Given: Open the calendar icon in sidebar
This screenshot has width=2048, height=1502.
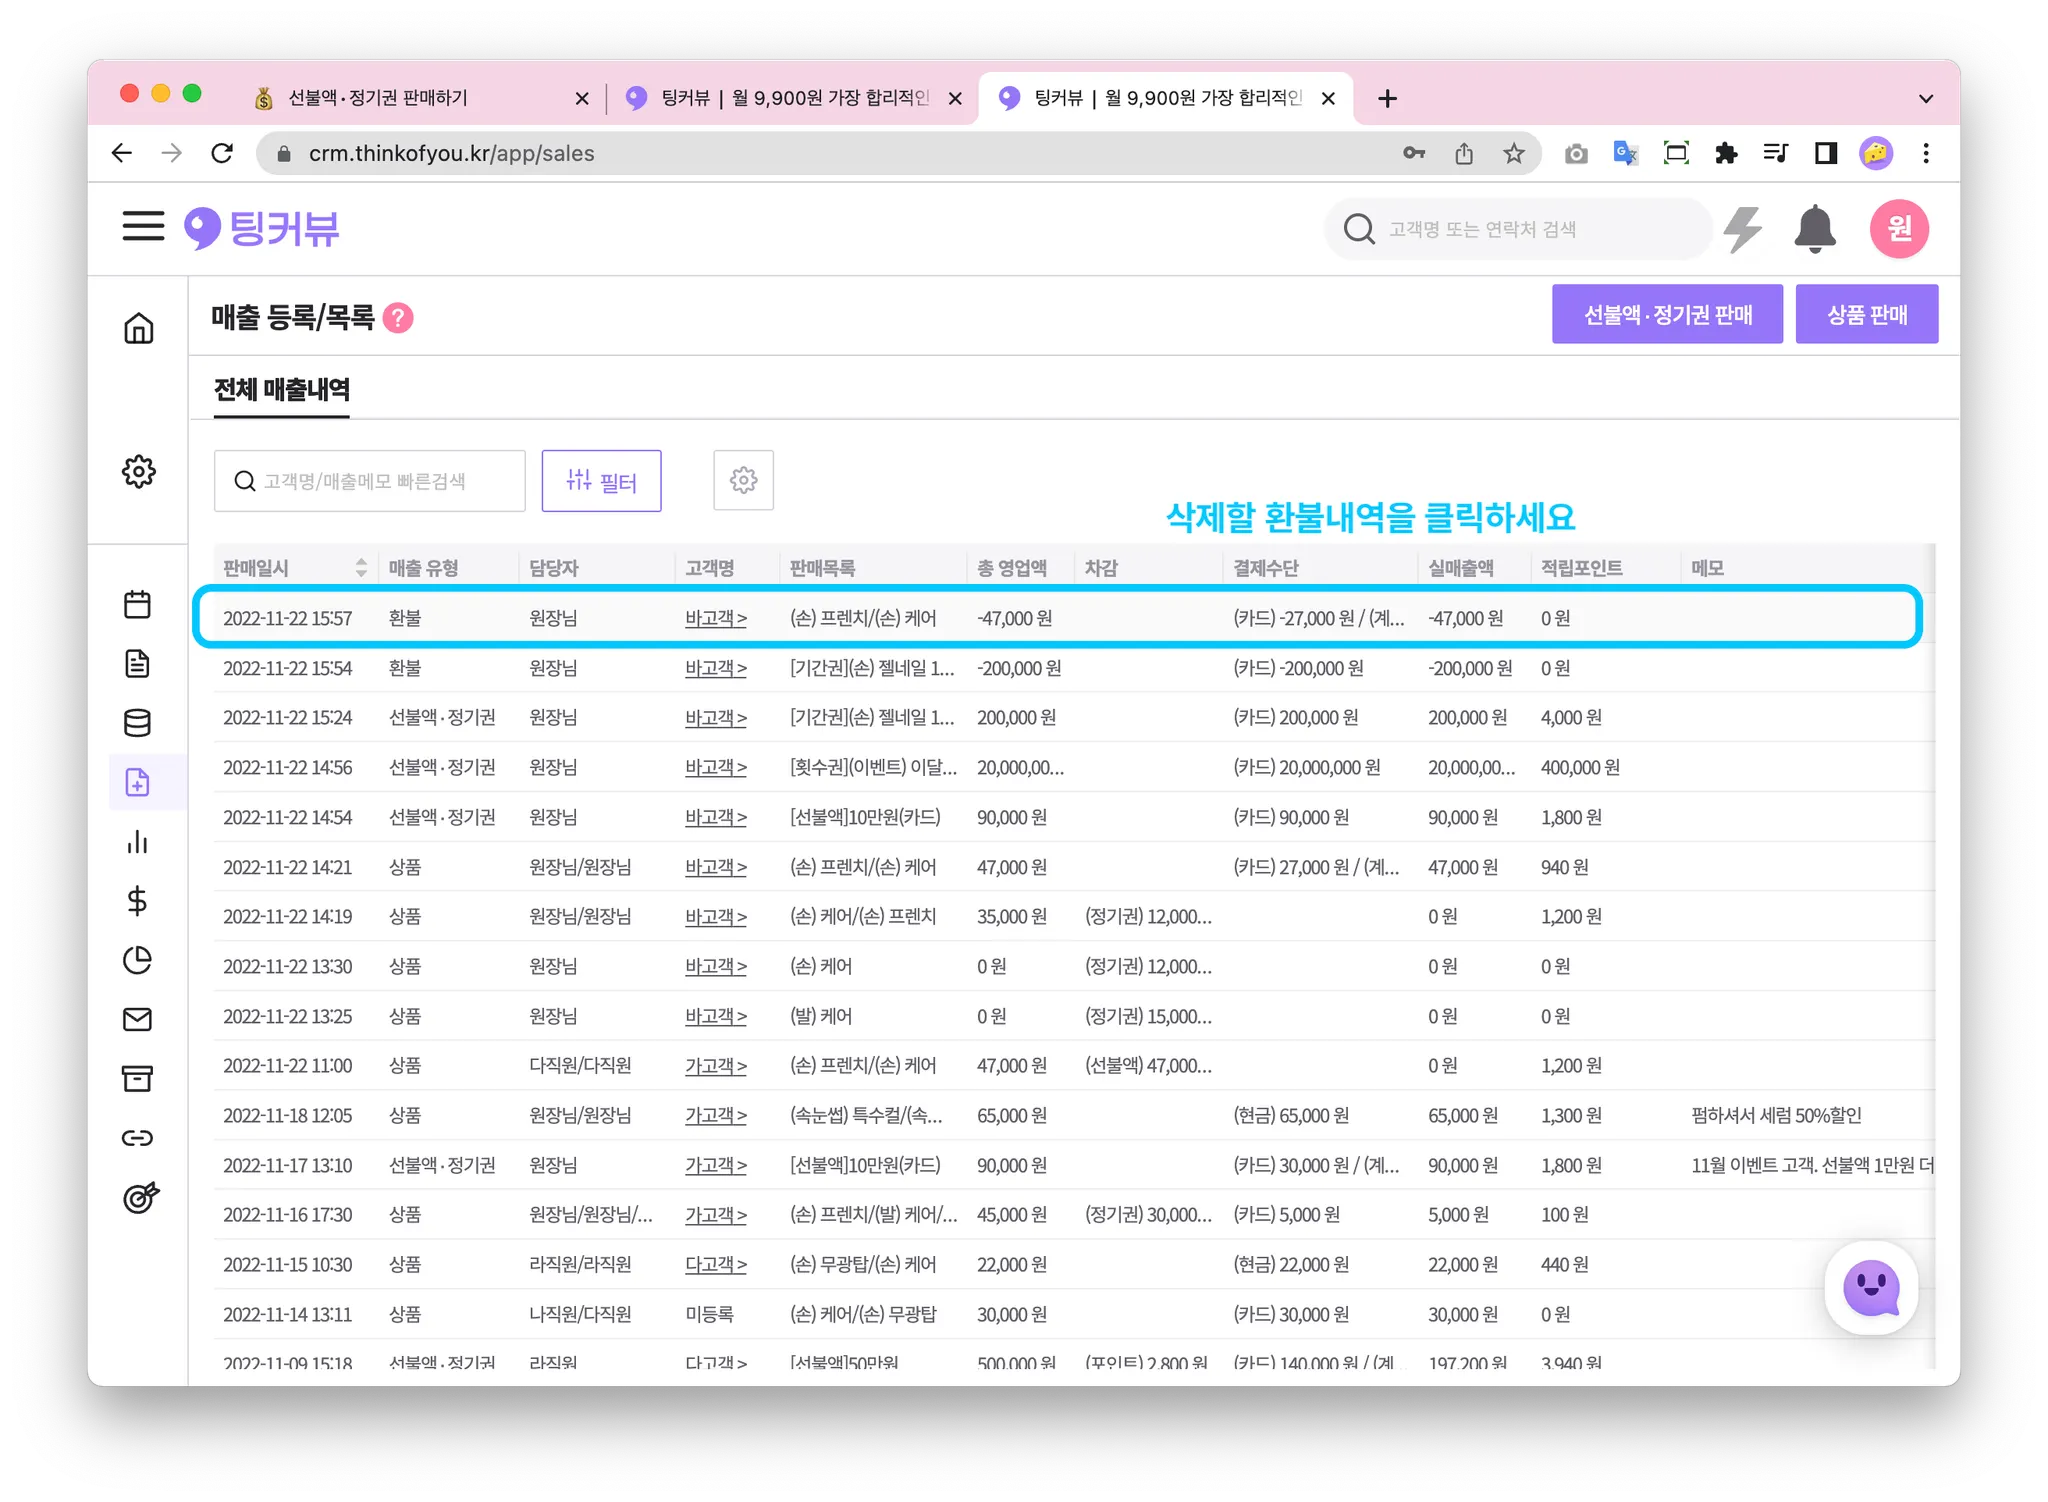Looking at the screenshot, I should coord(138,604).
